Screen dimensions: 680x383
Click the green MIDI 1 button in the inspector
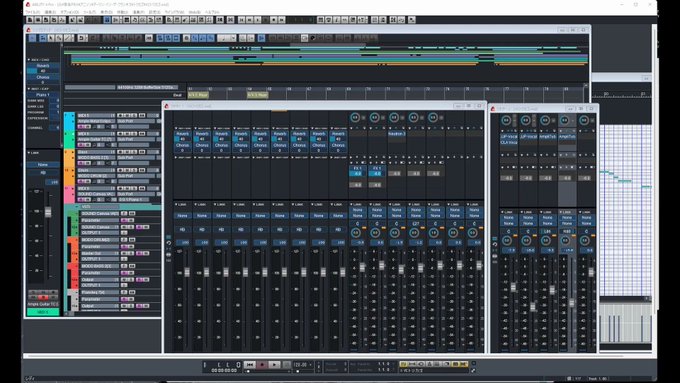tap(43, 312)
